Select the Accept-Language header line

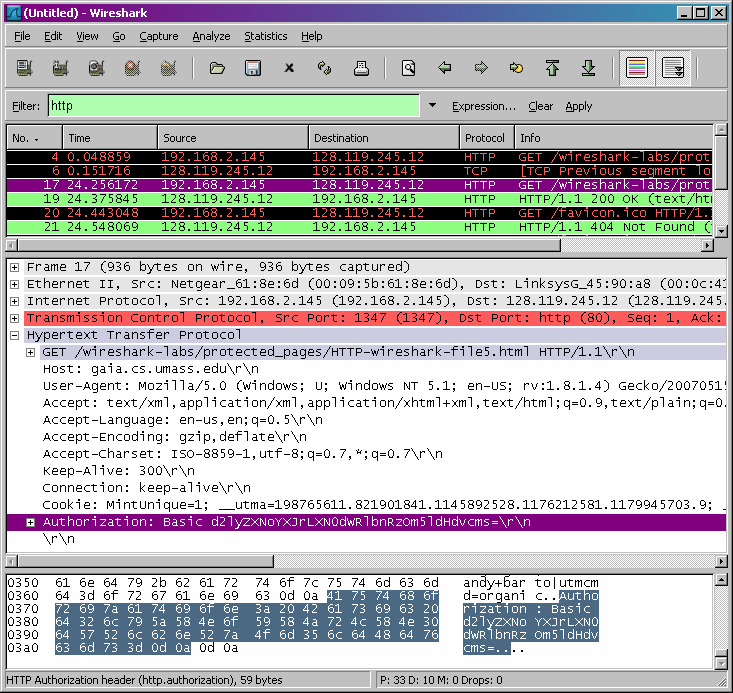coord(182,420)
